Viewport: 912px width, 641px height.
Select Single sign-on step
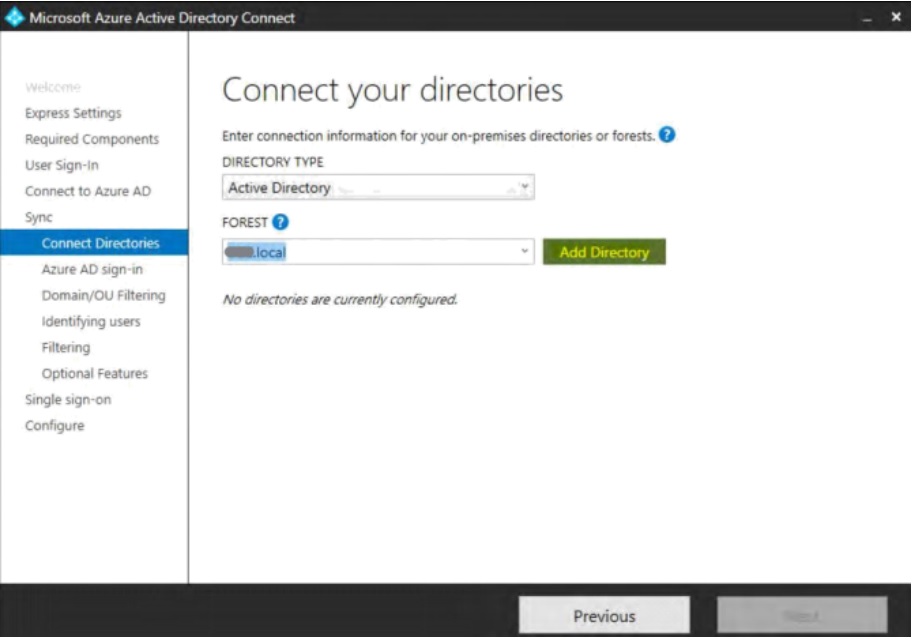click(x=68, y=400)
